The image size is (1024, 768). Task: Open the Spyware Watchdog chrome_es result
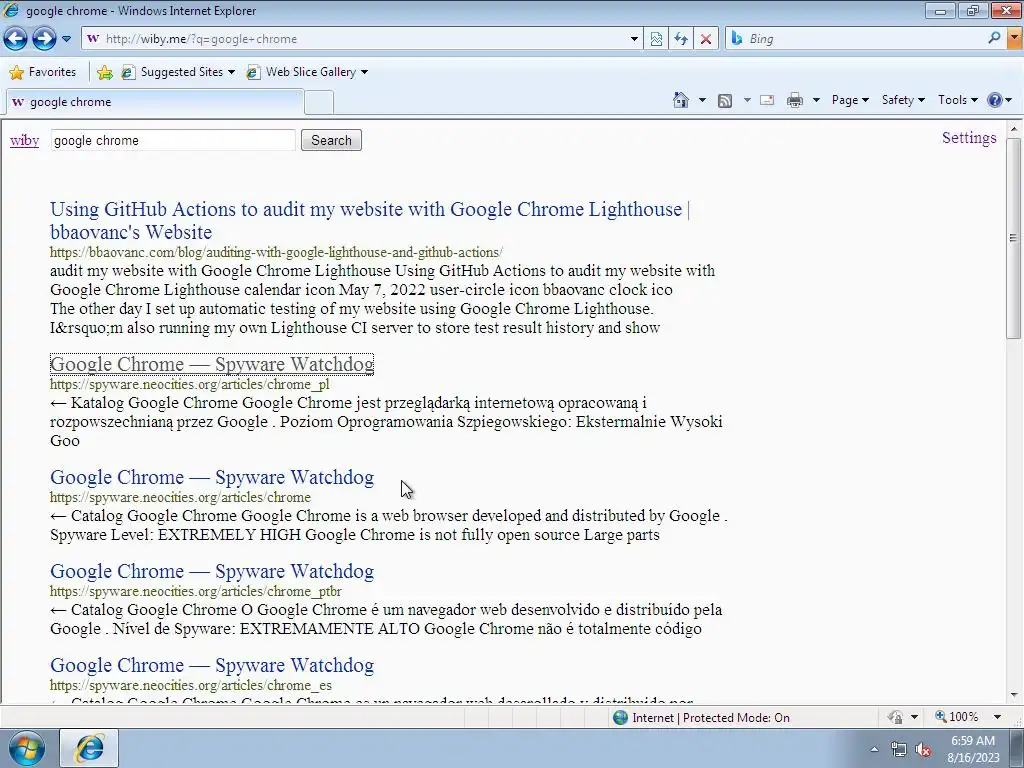212,665
